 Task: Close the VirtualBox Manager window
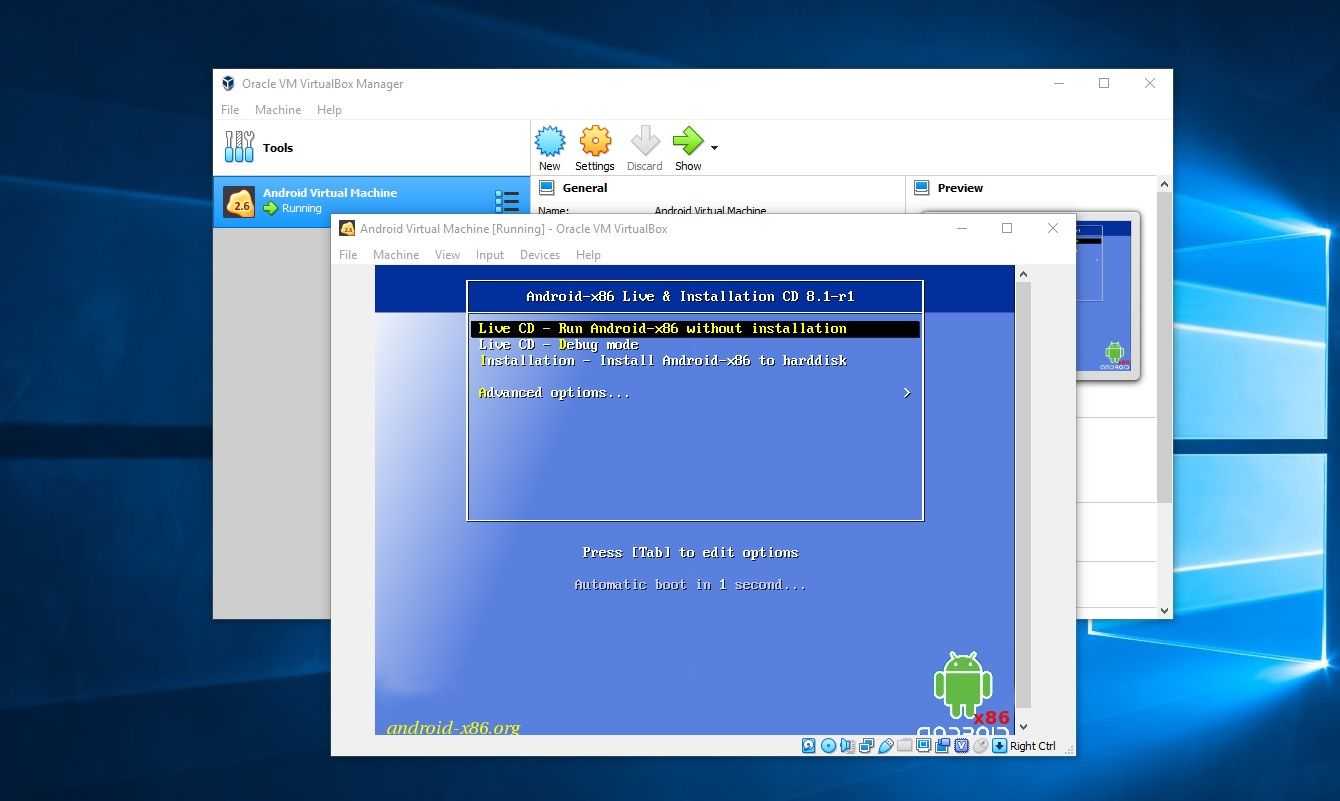coord(1149,83)
